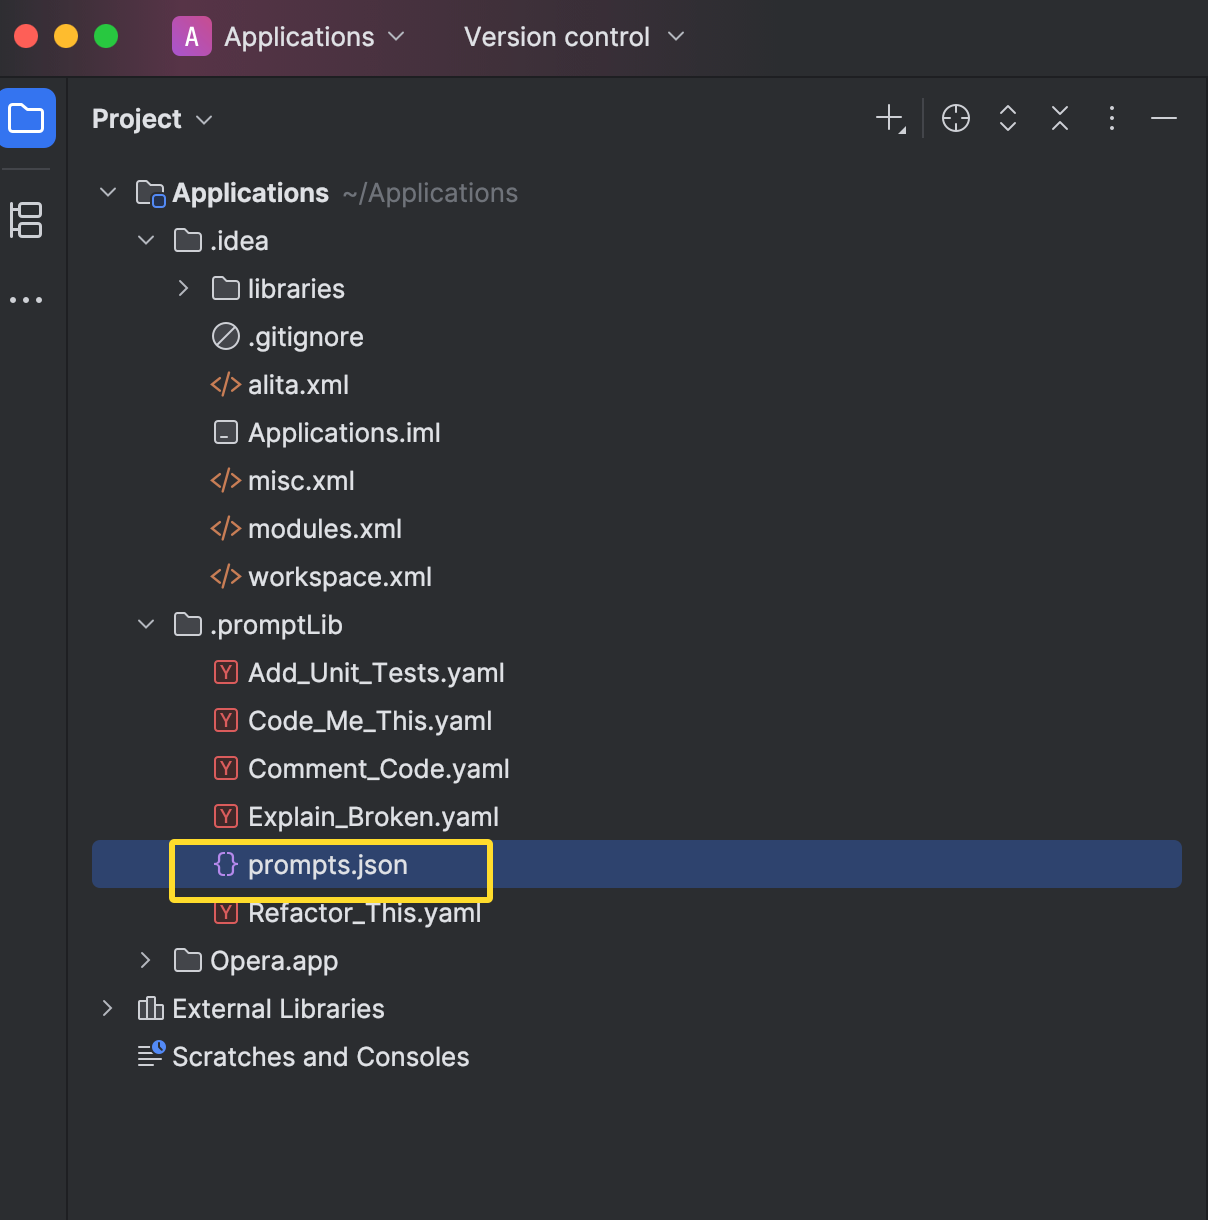Collapse the .idea folder chevron
This screenshot has height=1220, width=1208.
(x=146, y=240)
